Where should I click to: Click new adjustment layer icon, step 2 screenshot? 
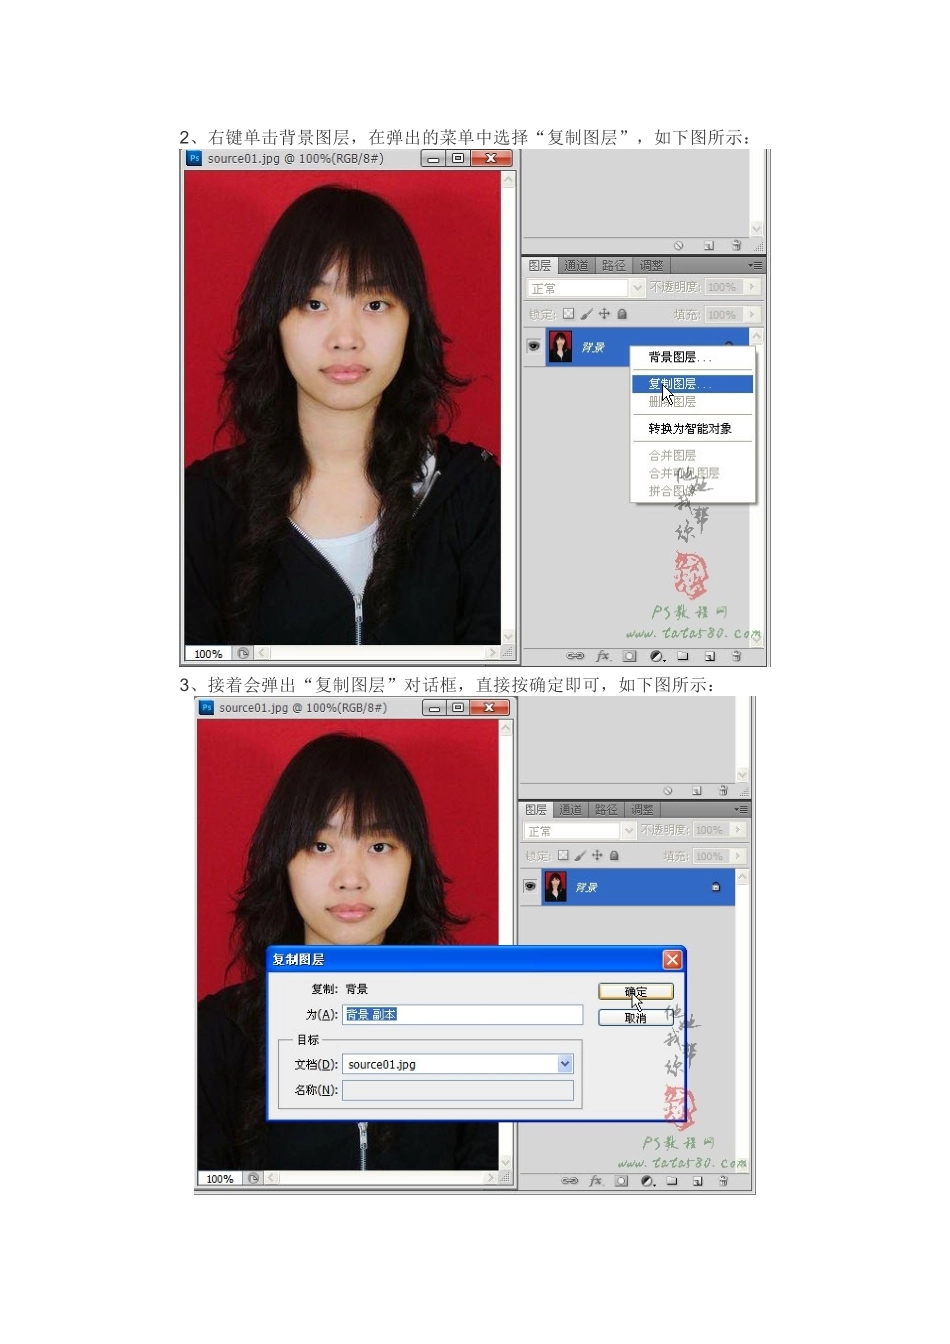(657, 657)
